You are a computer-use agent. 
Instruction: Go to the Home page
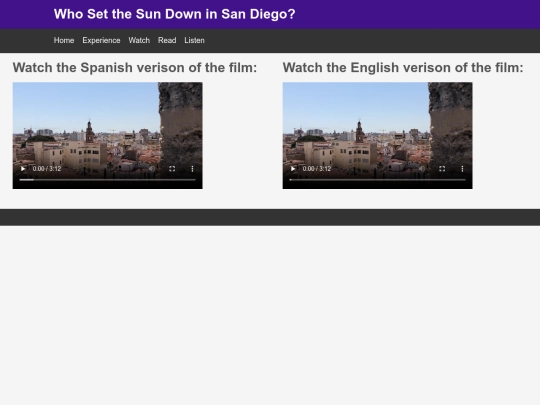tap(64, 40)
